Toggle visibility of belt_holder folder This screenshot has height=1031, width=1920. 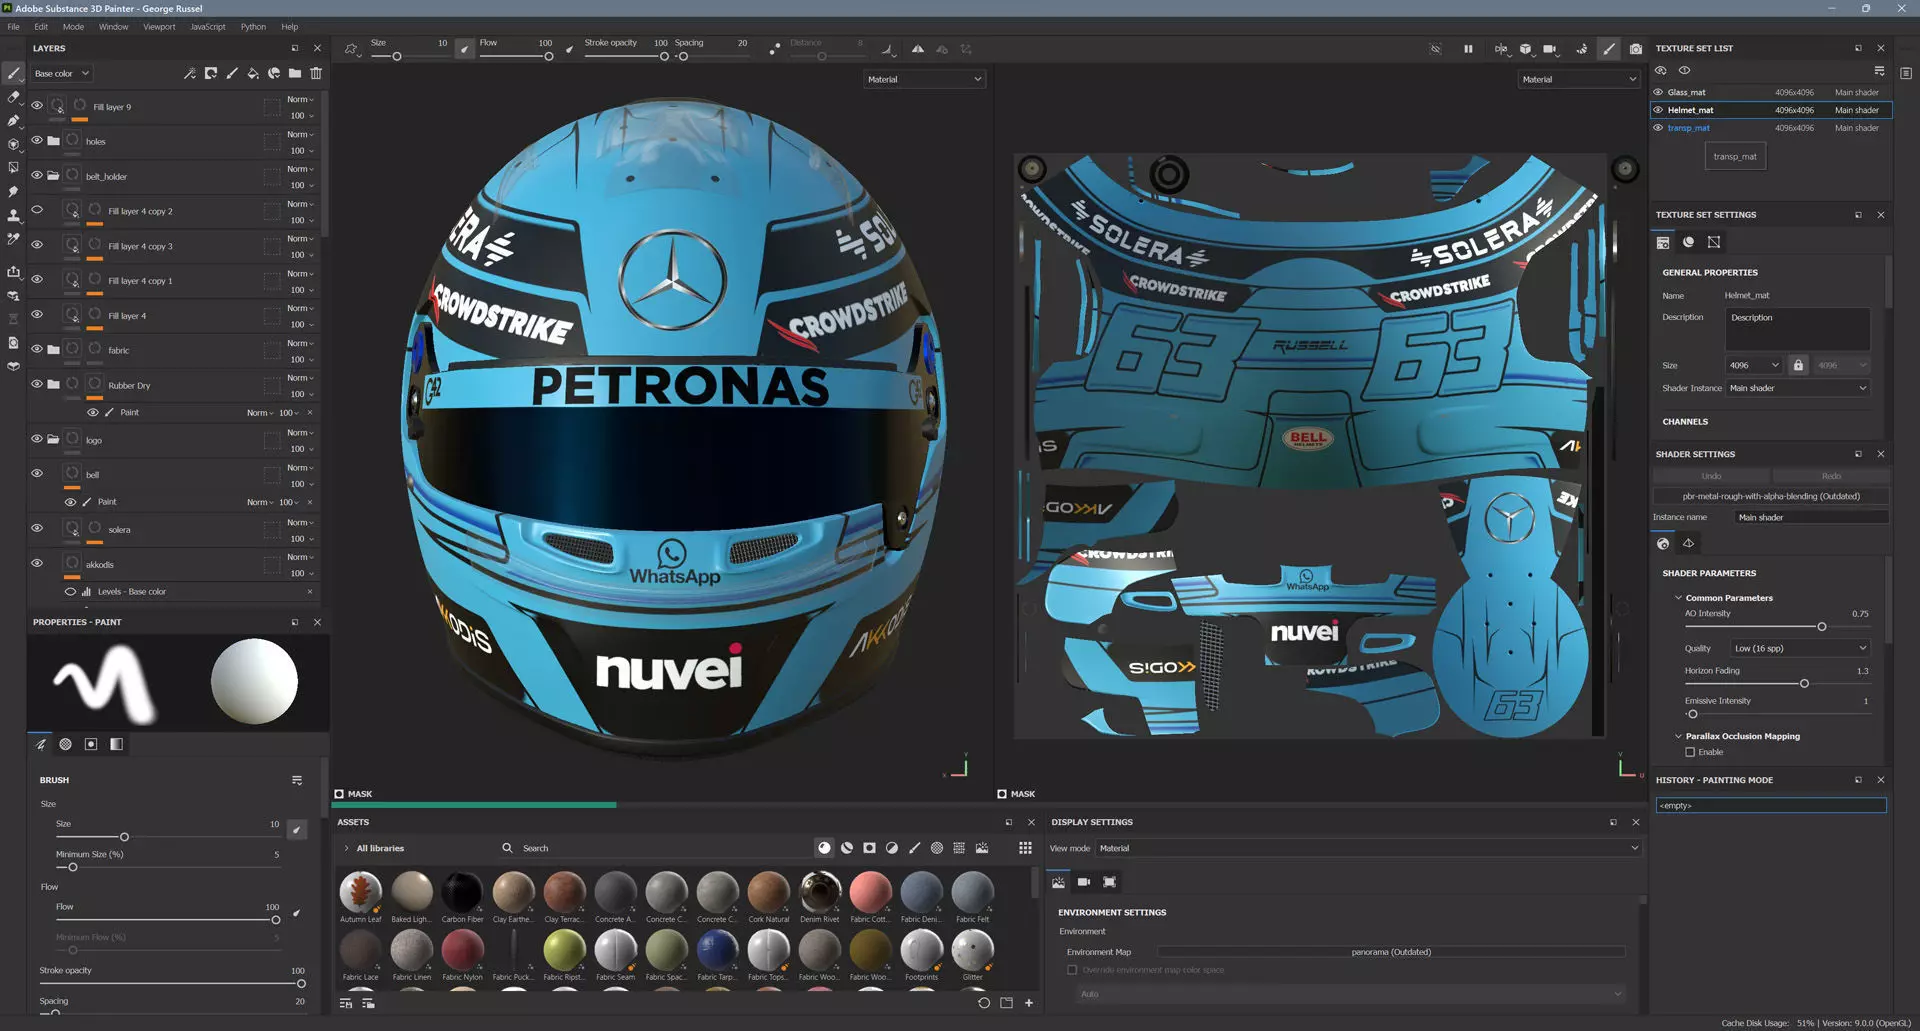(x=37, y=176)
